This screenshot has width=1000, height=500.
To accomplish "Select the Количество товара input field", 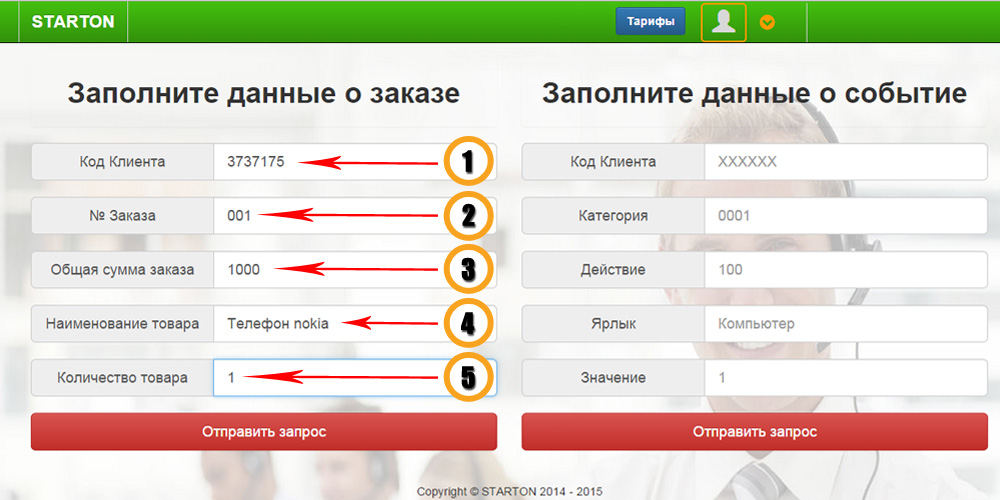I will point(355,378).
